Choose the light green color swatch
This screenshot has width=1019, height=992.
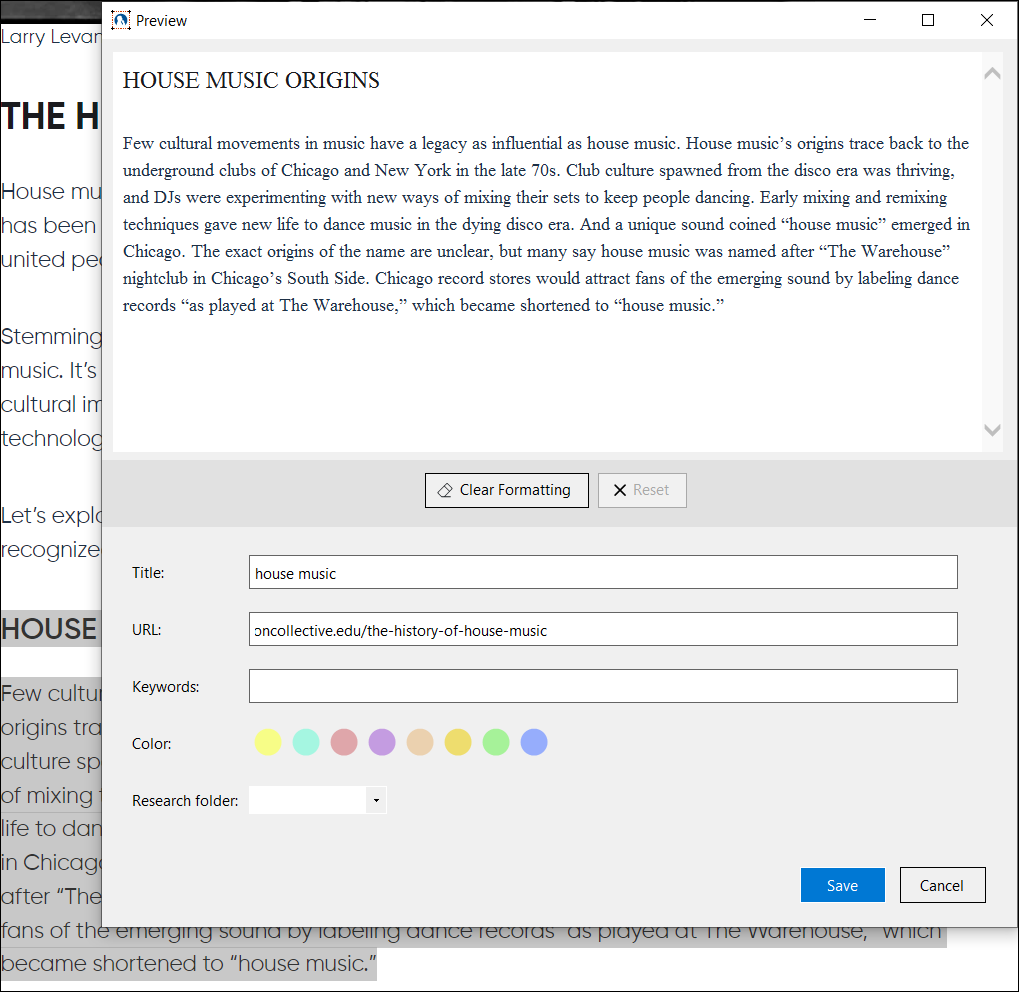[496, 743]
